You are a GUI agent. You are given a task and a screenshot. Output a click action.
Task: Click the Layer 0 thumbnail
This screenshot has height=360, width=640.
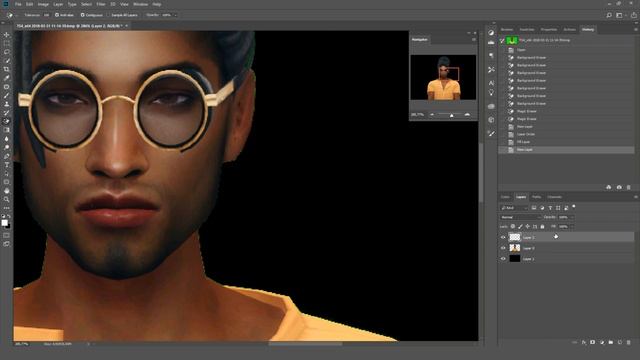[x=515, y=248]
